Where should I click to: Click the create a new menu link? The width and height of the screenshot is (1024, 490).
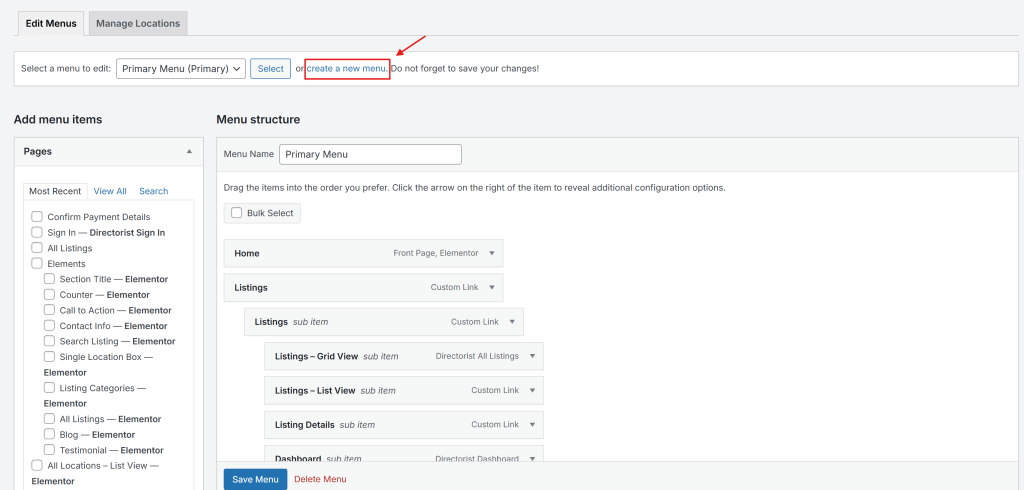346,69
